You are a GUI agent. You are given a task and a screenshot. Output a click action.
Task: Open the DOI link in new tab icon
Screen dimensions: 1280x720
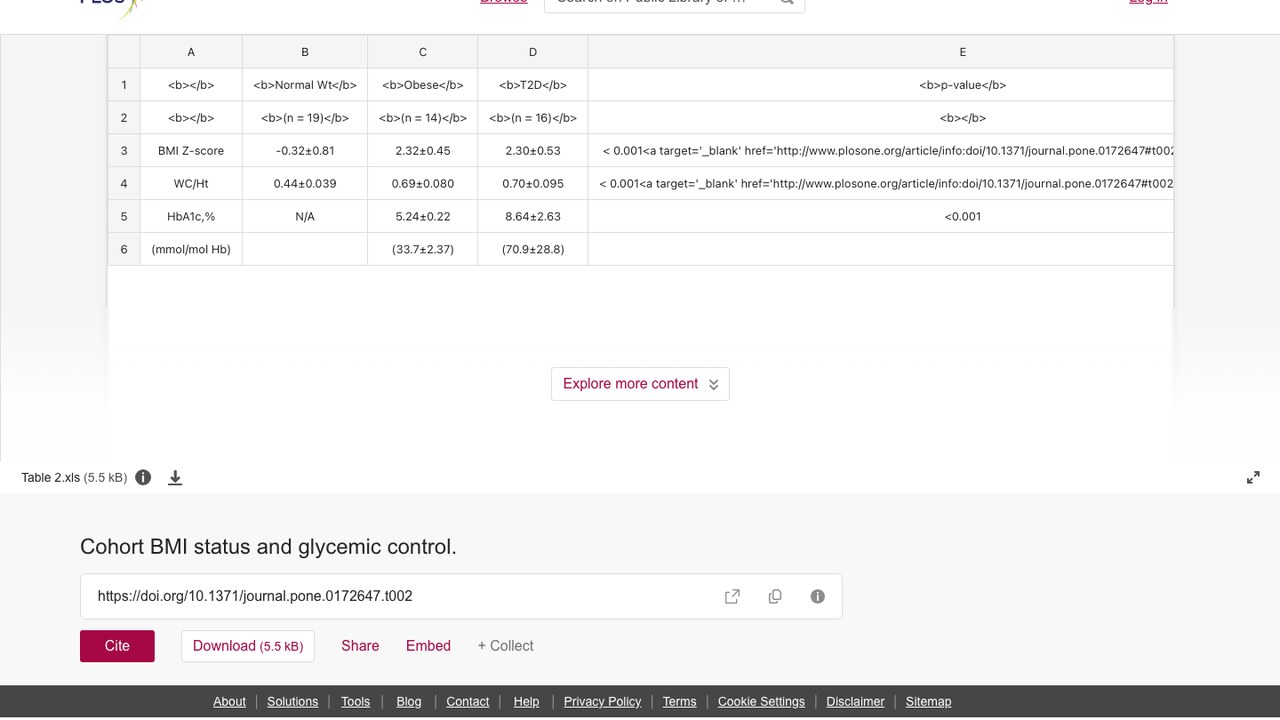[732, 596]
